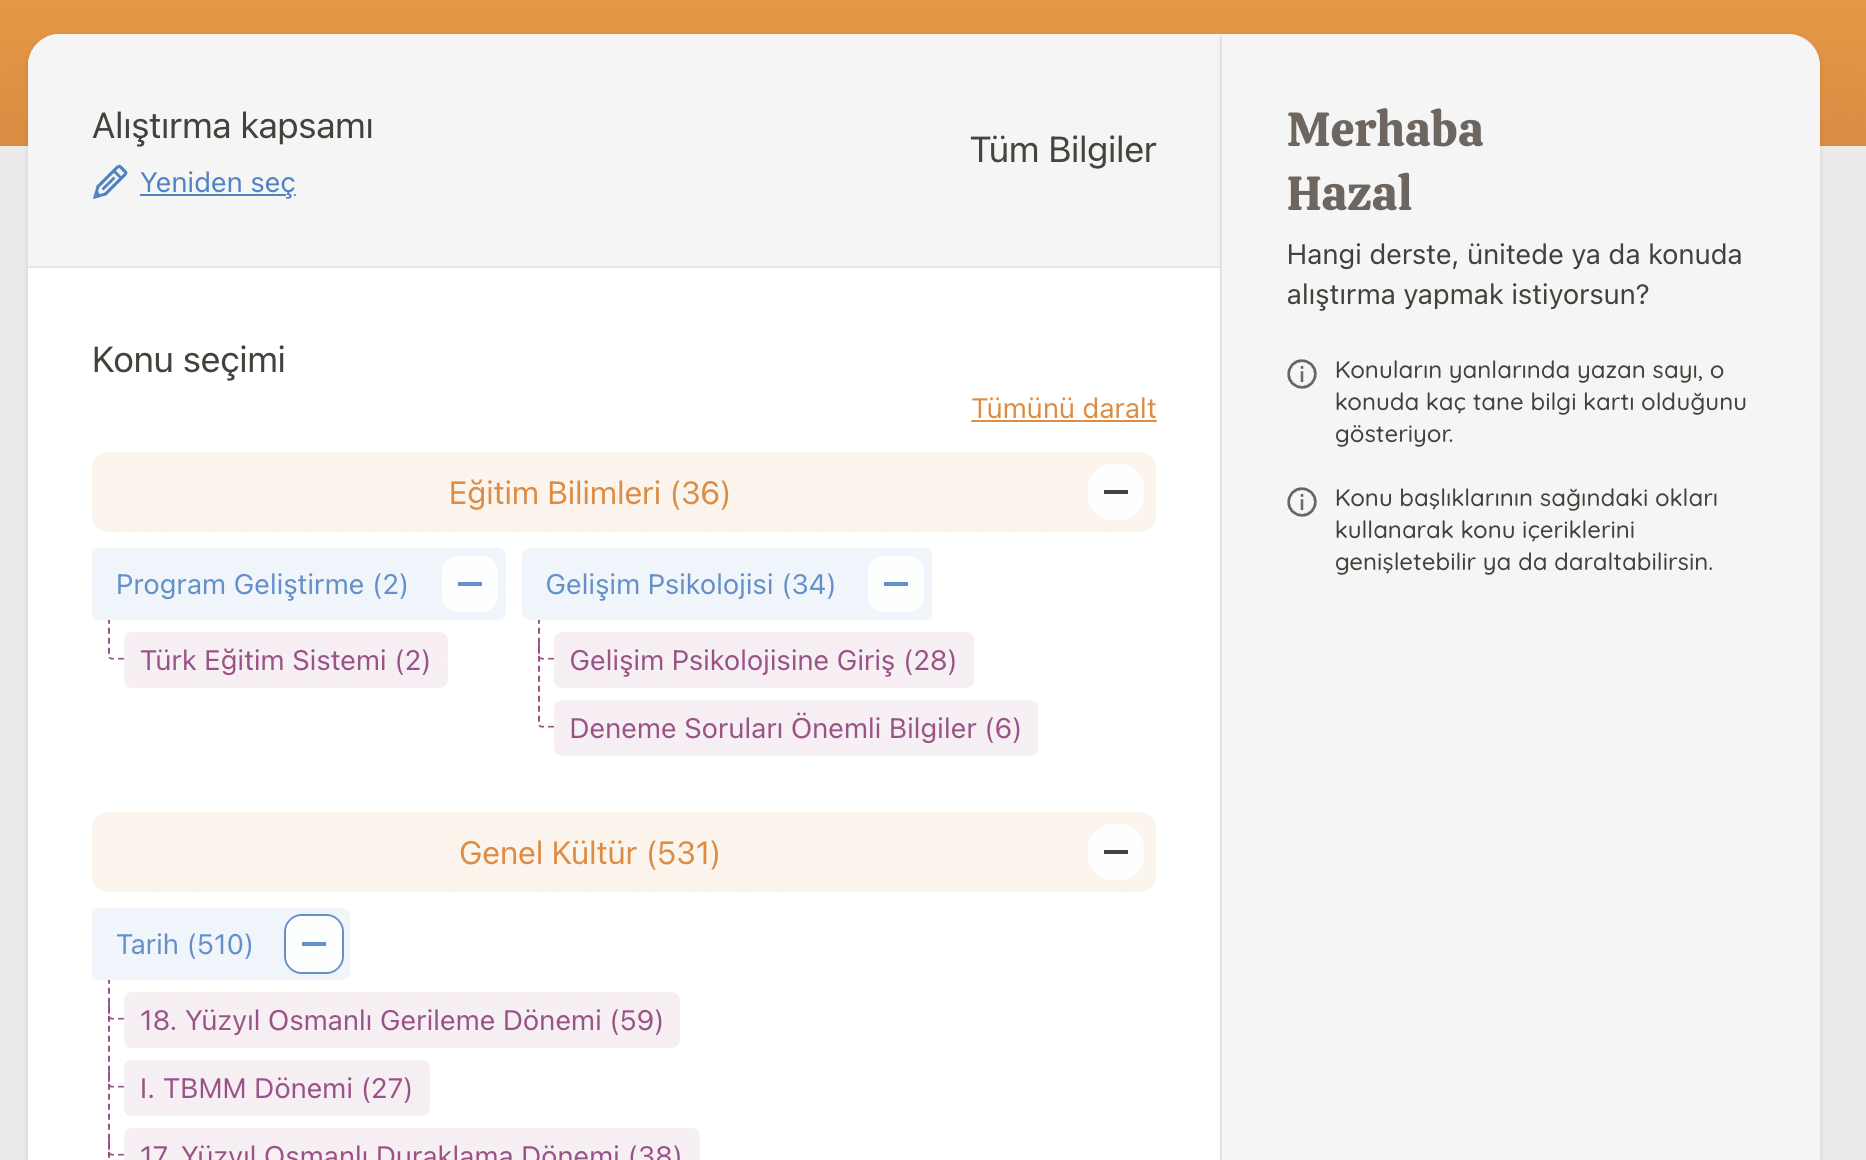Click the Eğitim Bilimleri (36) heading
This screenshot has height=1160, width=1866.
pyautogui.click(x=589, y=492)
